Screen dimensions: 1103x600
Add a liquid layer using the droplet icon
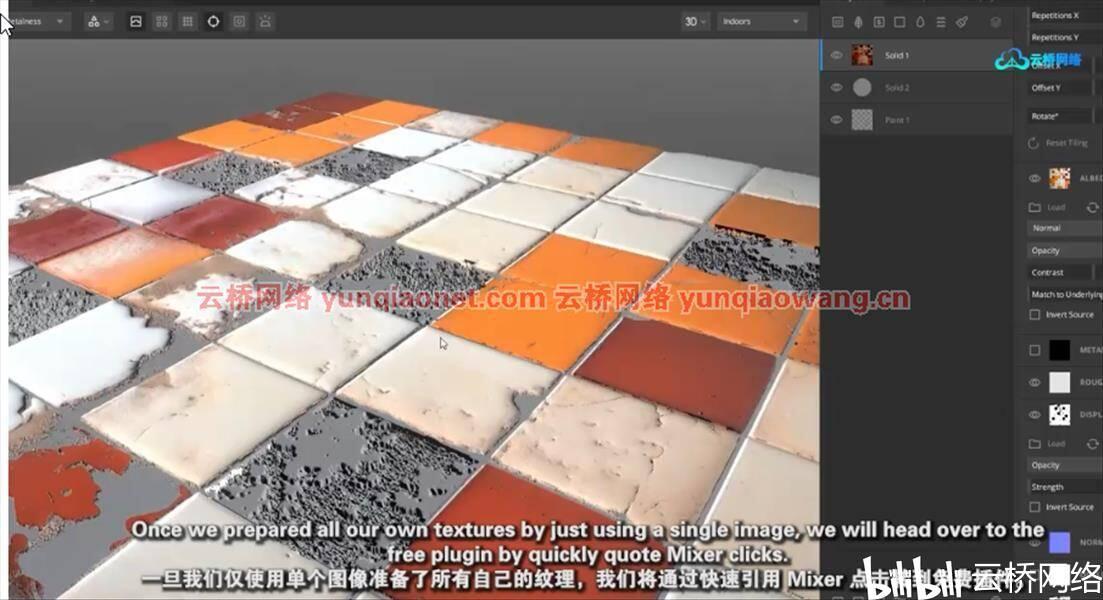[x=920, y=23]
